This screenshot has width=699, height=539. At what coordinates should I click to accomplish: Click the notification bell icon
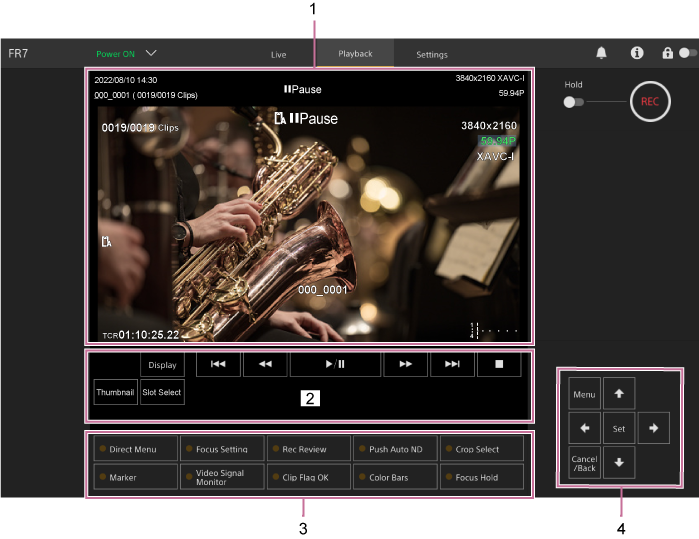(601, 53)
